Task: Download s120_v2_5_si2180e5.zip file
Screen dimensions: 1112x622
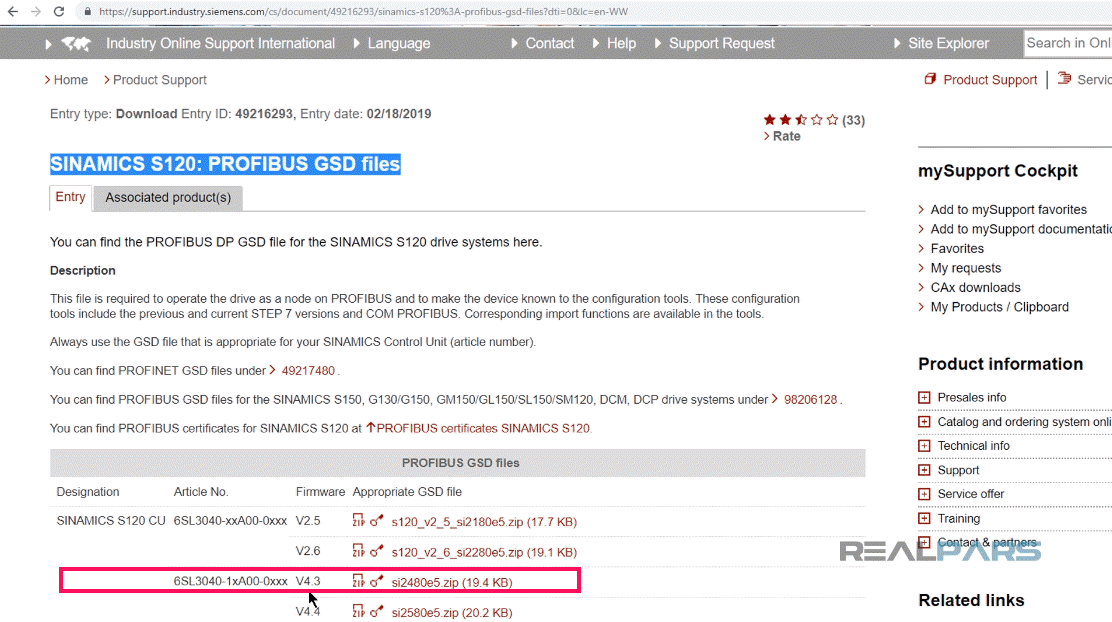Action: point(484,522)
